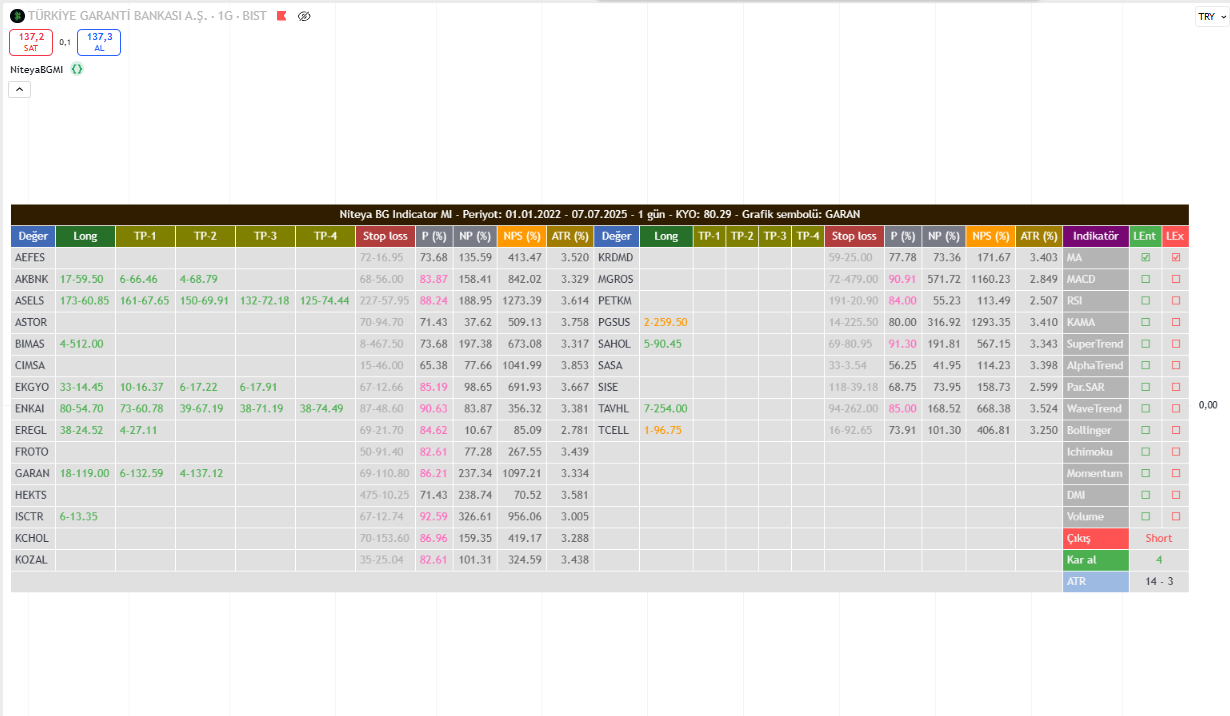Image resolution: width=1230 pixels, height=716 pixels.
Task: Open NiteyaBGMI source code braces icon
Action: coord(77,69)
